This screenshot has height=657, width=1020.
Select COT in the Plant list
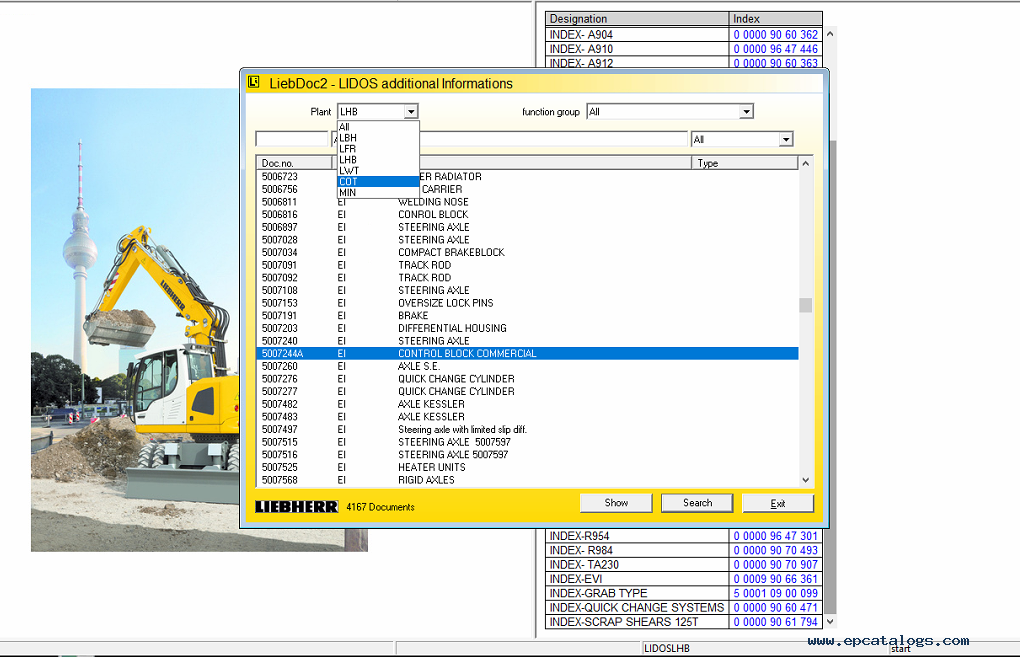pos(377,181)
